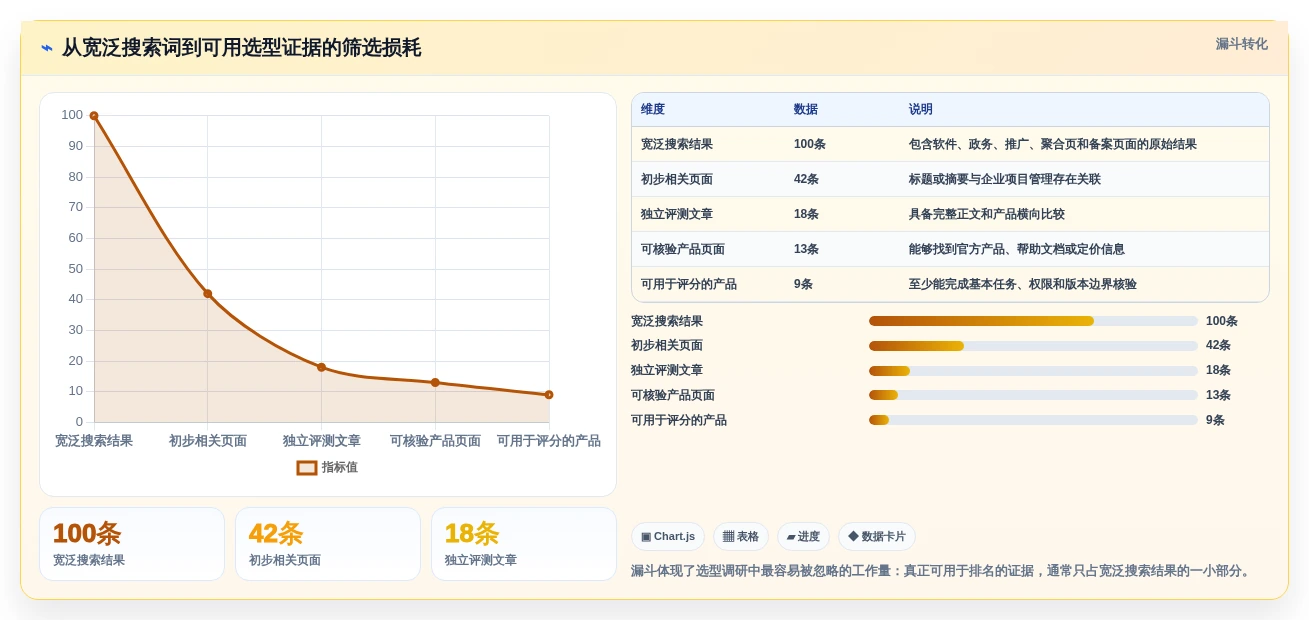Screen dimensions: 1309x620
Task: Click x-axis label 宽泛搜索结果 under chart
Action: tap(94, 441)
